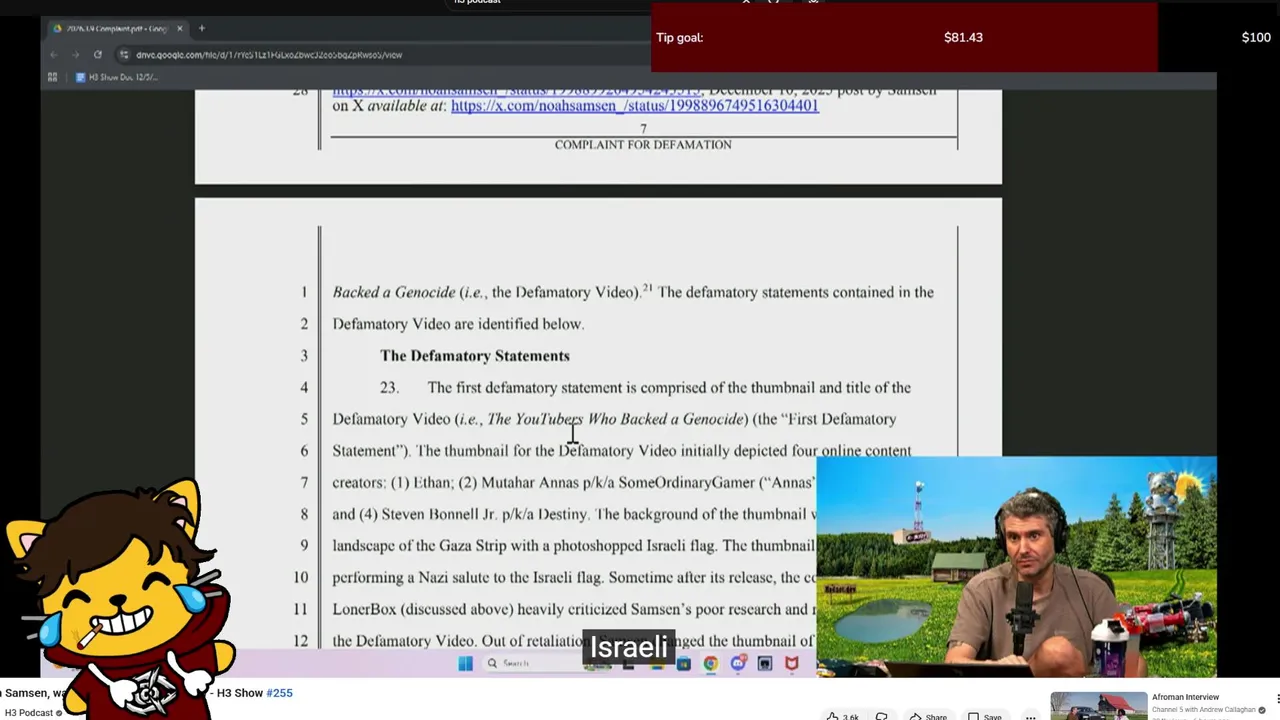Go back using the browser back arrow
The height and width of the screenshot is (720, 1280).
point(54,55)
